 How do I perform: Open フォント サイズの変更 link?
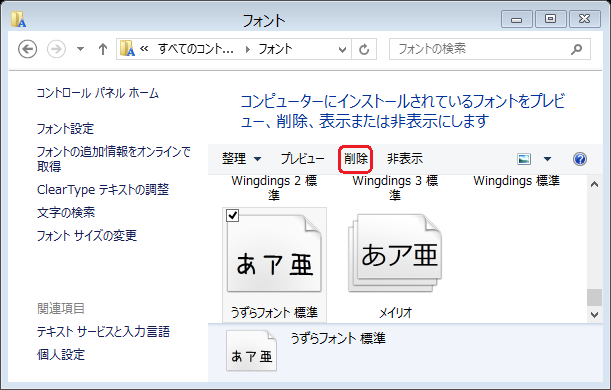point(87,235)
